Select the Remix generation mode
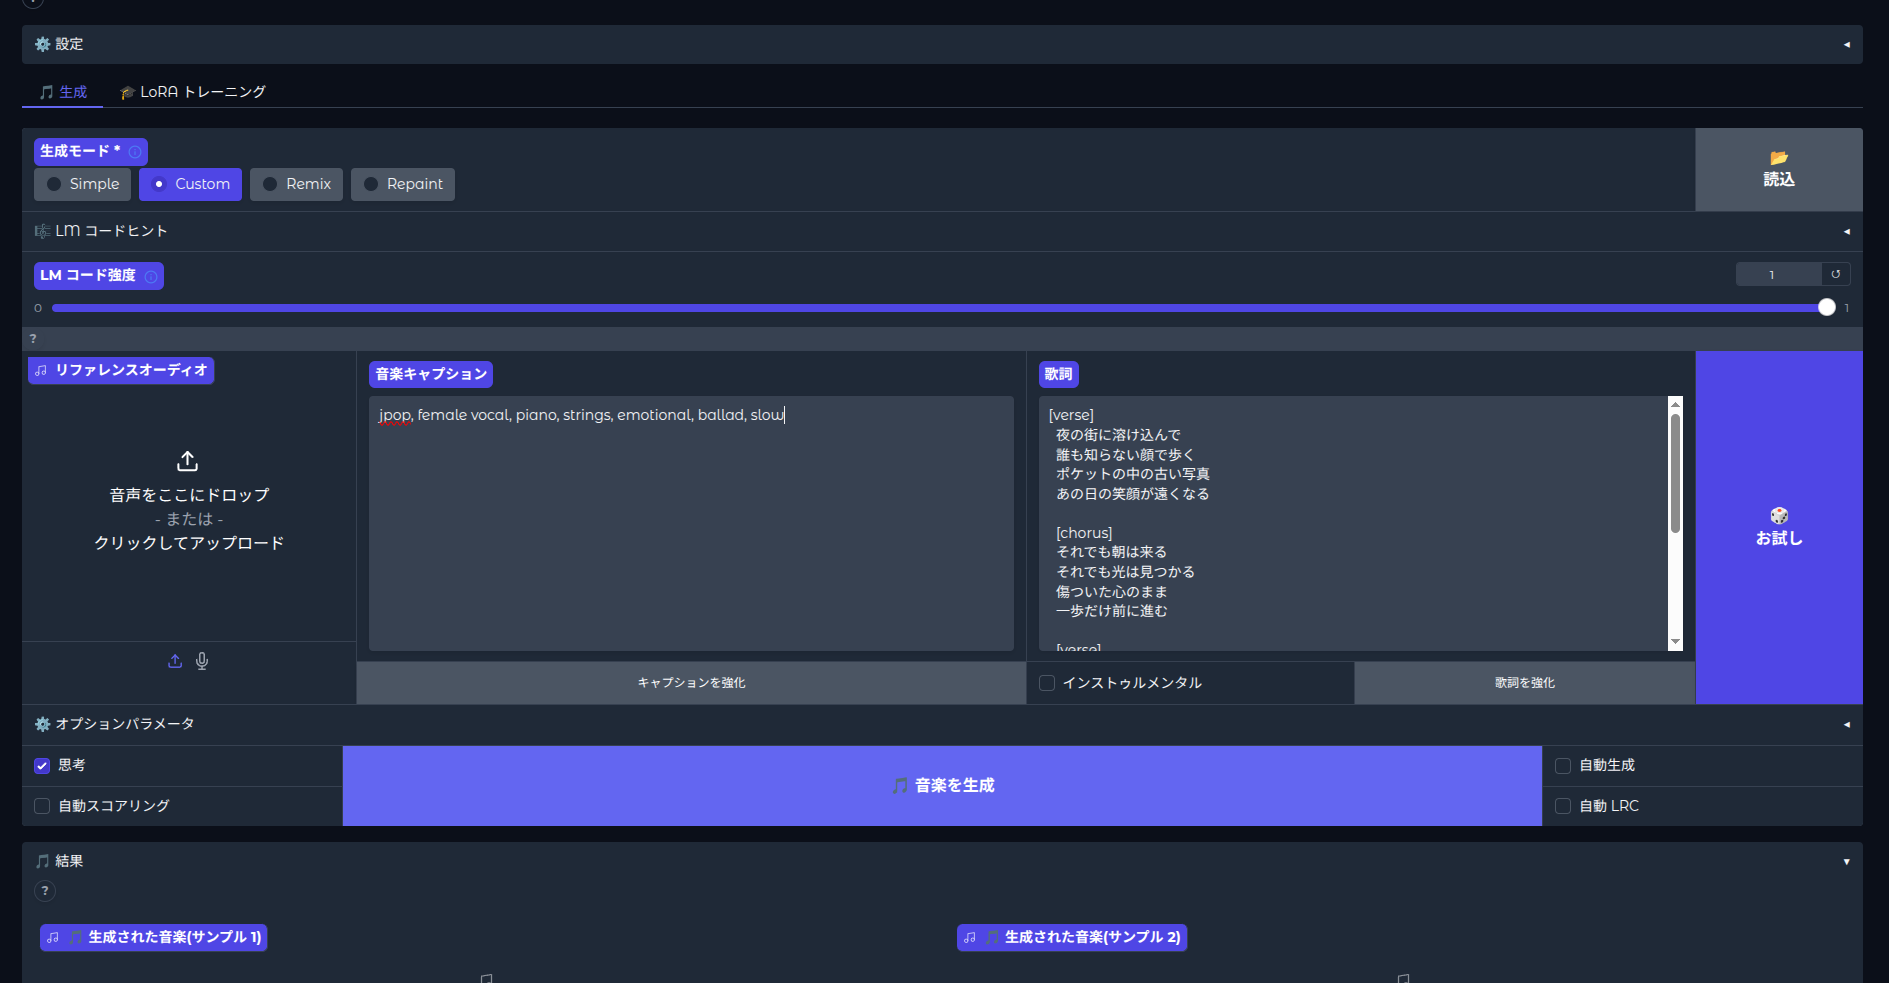The width and height of the screenshot is (1889, 983). click(x=296, y=184)
